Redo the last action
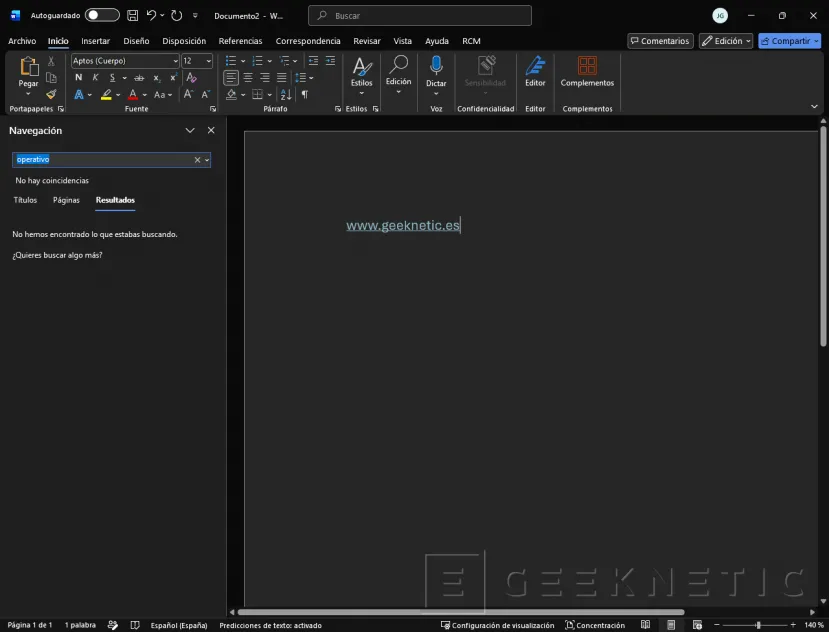 click(x=177, y=15)
